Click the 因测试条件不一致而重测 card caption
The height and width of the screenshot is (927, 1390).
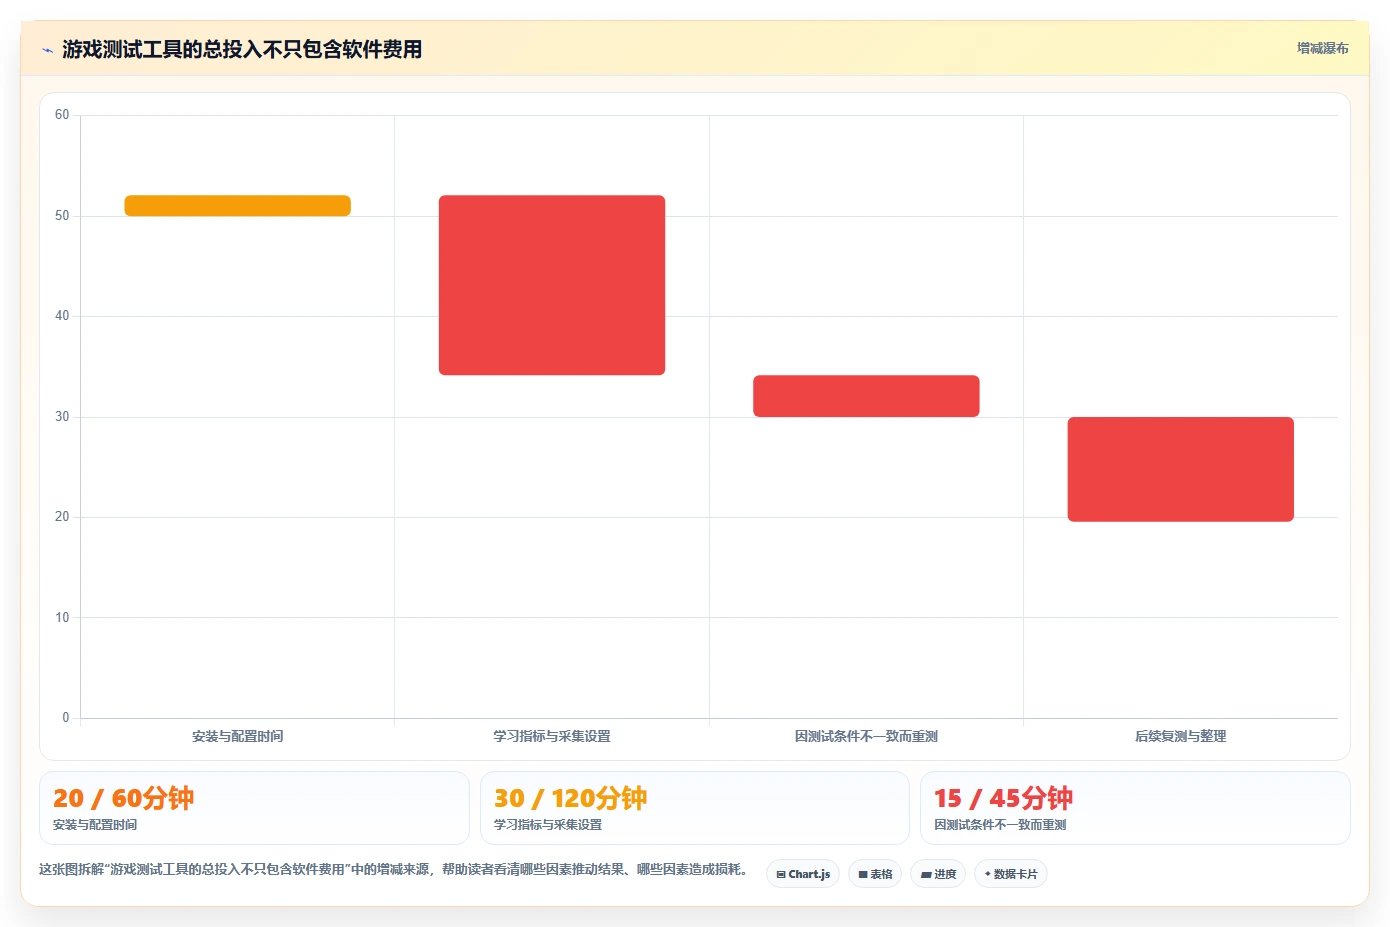click(x=1000, y=825)
